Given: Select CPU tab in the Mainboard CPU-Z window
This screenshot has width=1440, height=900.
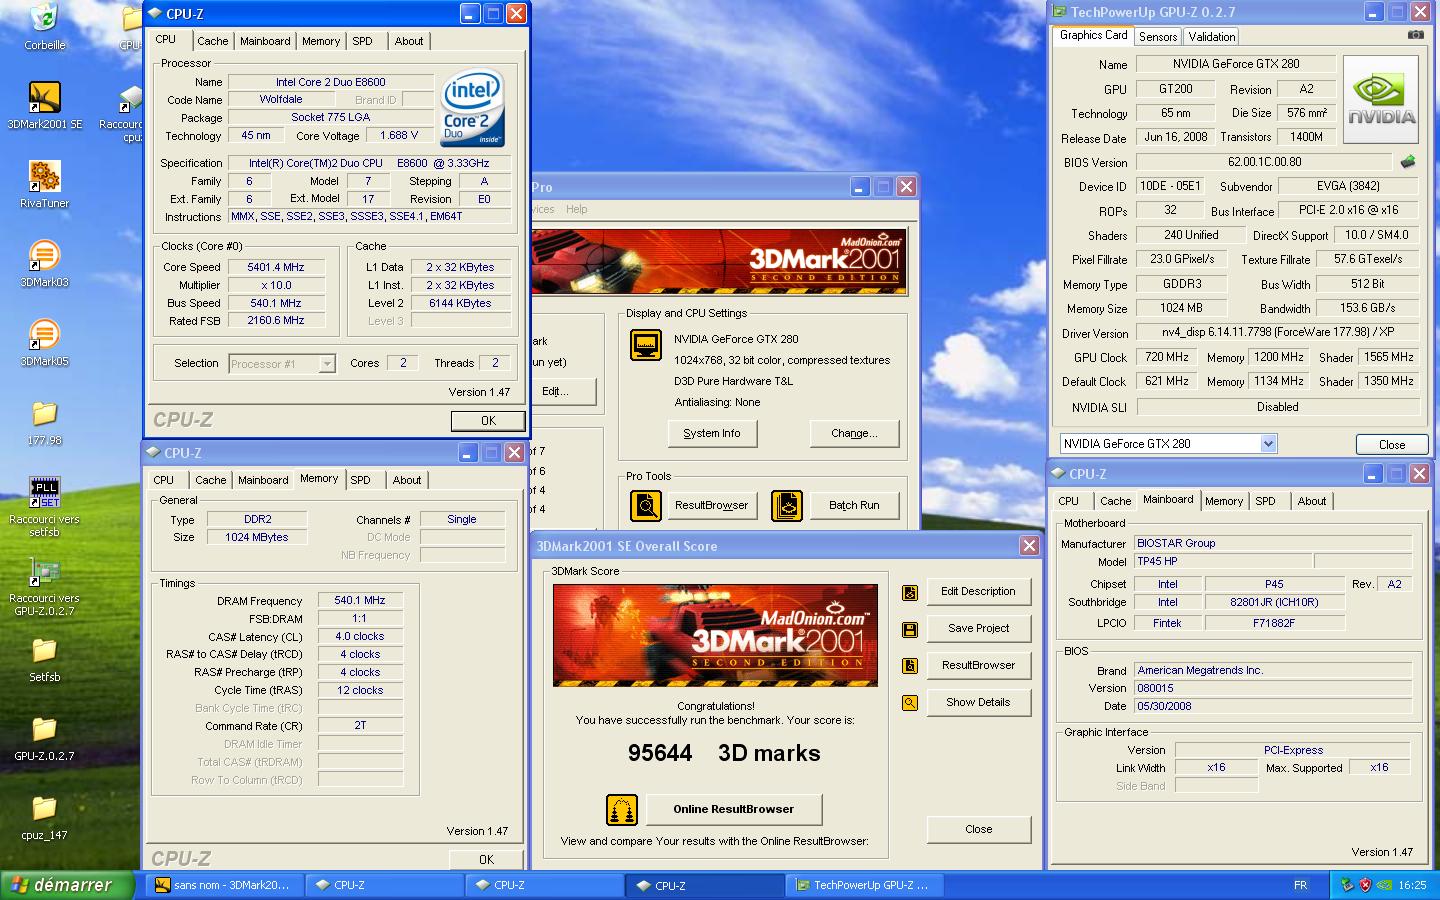Looking at the screenshot, I should (x=1068, y=501).
